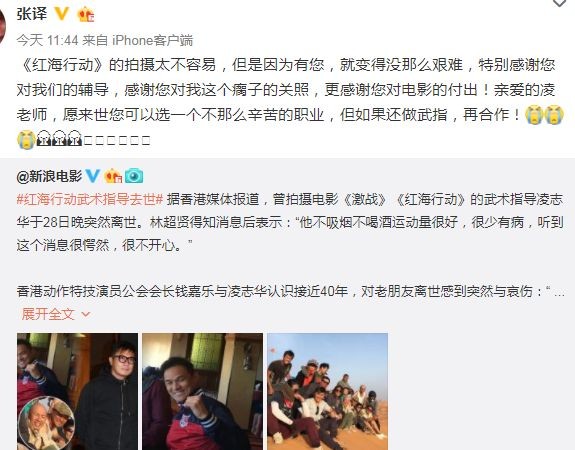Viewport: 575px width, 450px height.
Task: Open the 张译 user profile name
Action: [x=32, y=14]
